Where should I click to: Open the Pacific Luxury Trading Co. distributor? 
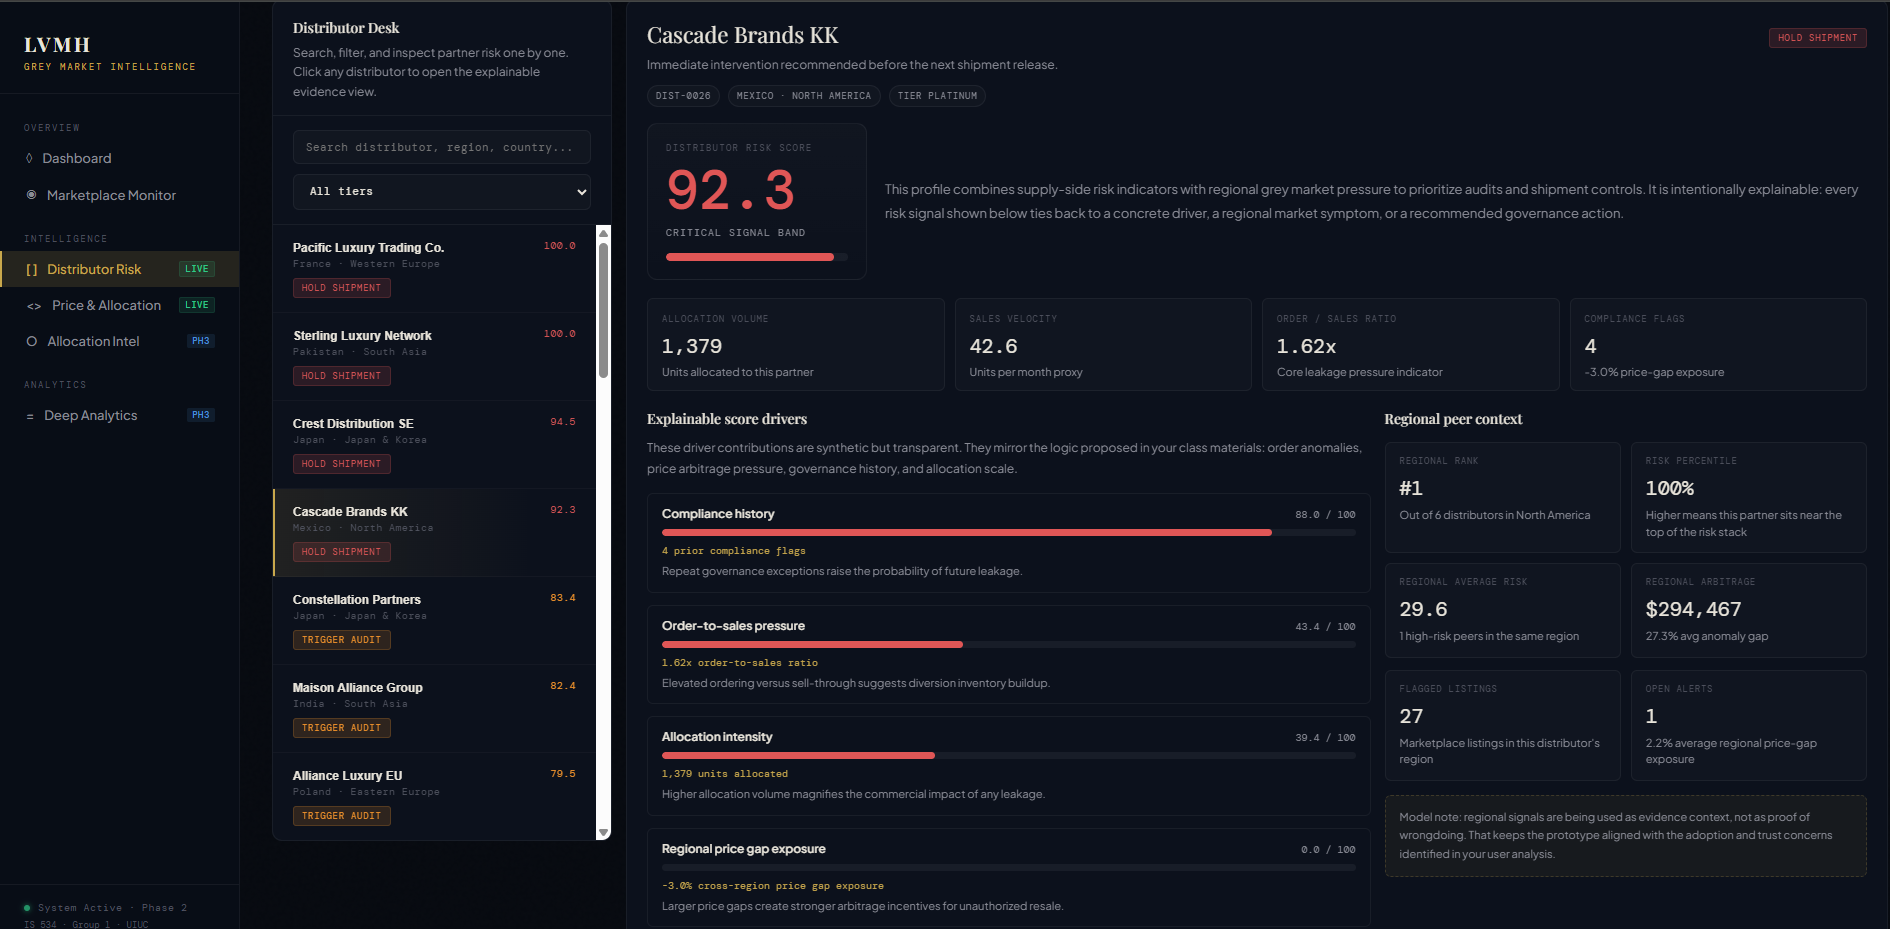click(x=434, y=269)
